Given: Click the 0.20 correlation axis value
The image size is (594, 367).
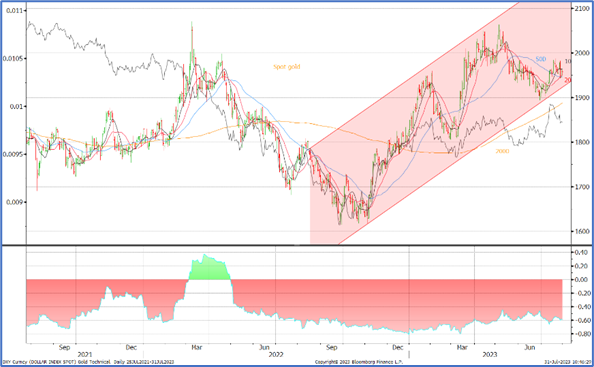Looking at the screenshot, I should 581,266.
